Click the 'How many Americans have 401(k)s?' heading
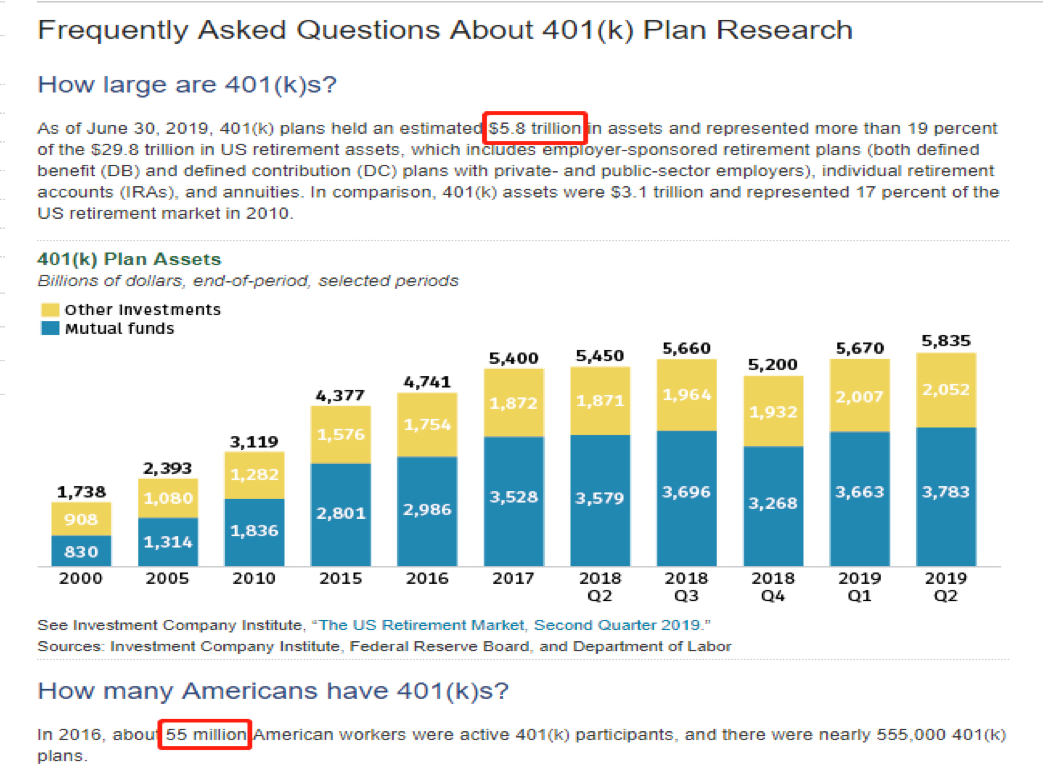1043x780 pixels. point(273,691)
